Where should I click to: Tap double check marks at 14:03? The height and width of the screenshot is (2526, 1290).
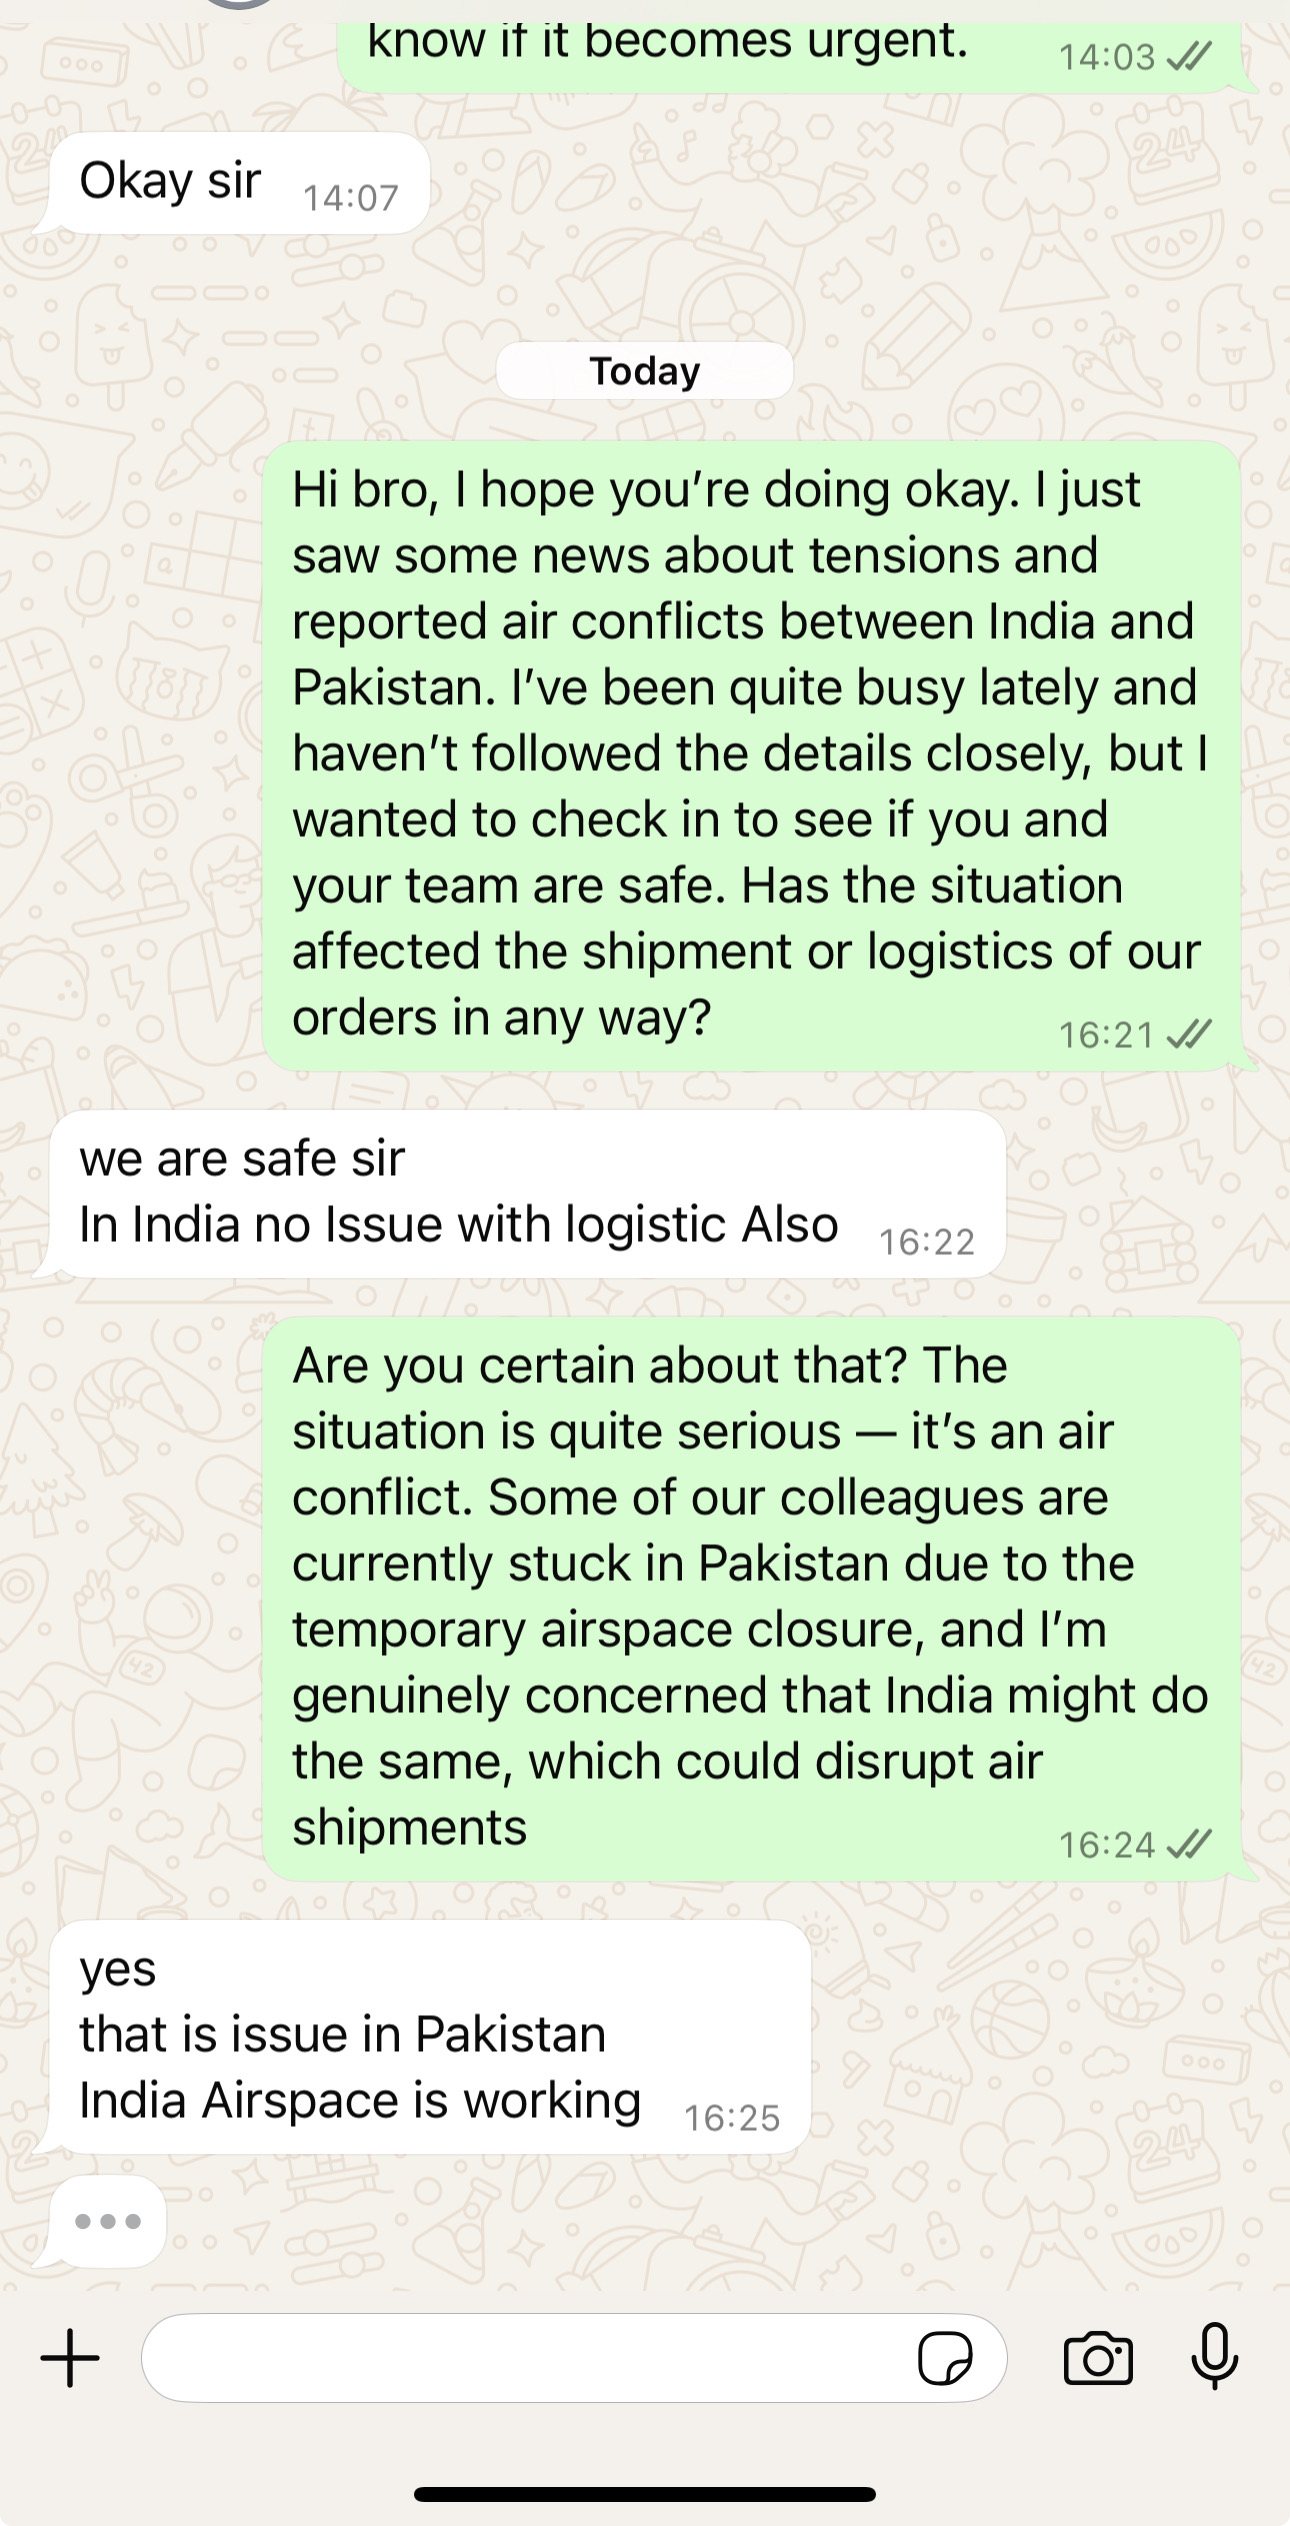click(1189, 57)
